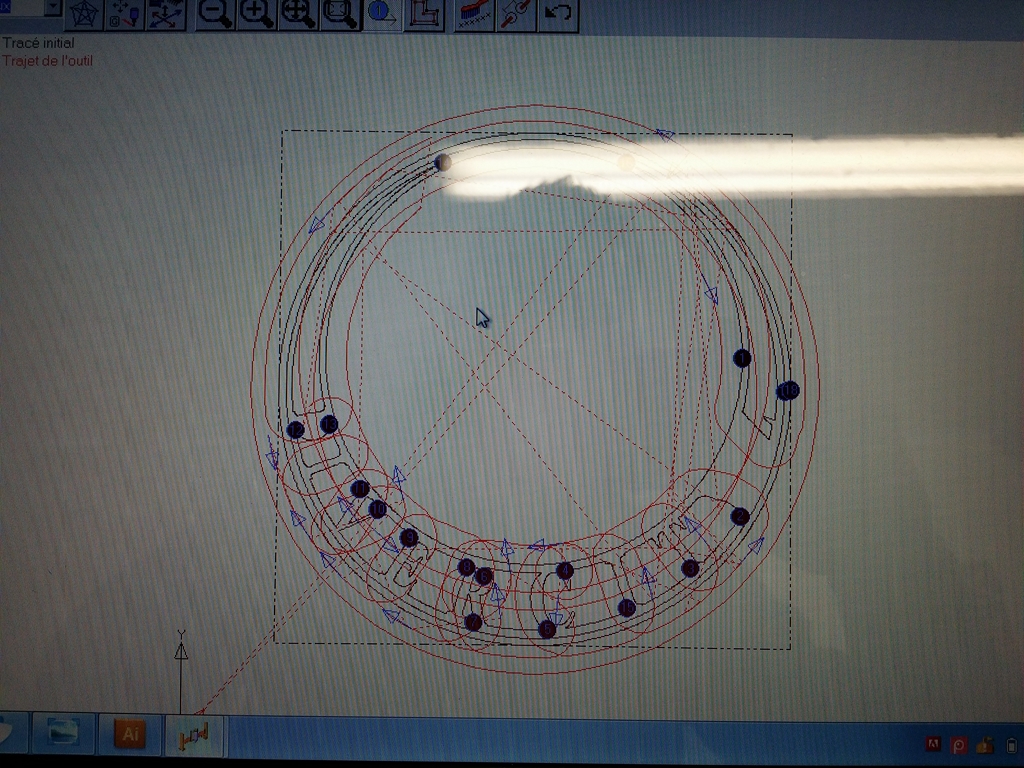Click the red contour outline toolbar icon

point(424,14)
